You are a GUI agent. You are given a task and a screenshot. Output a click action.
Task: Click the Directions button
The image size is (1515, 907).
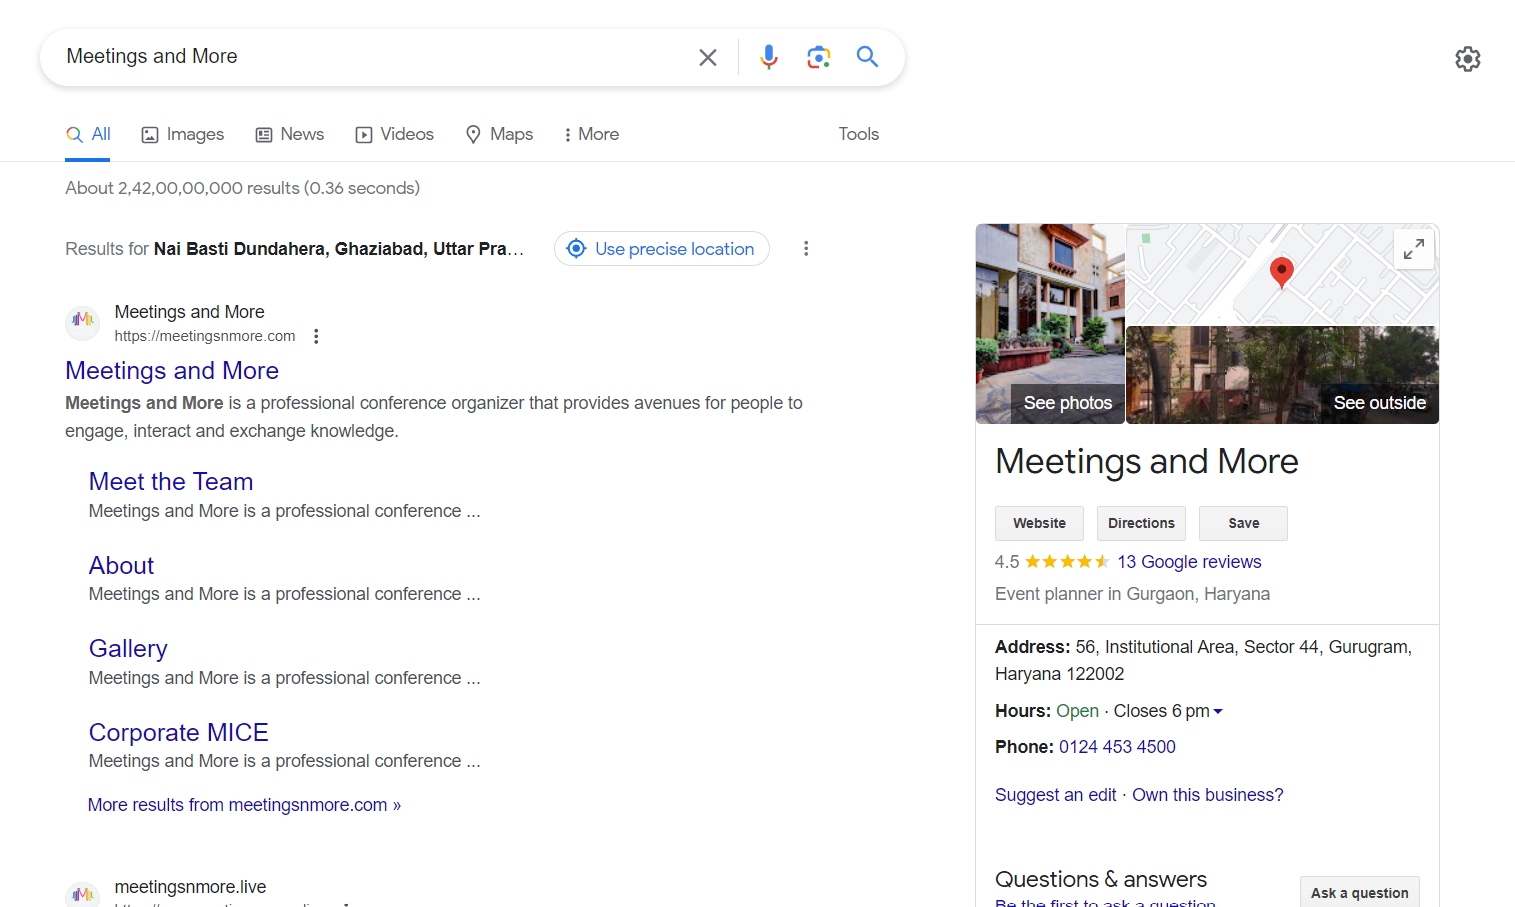[x=1141, y=523]
